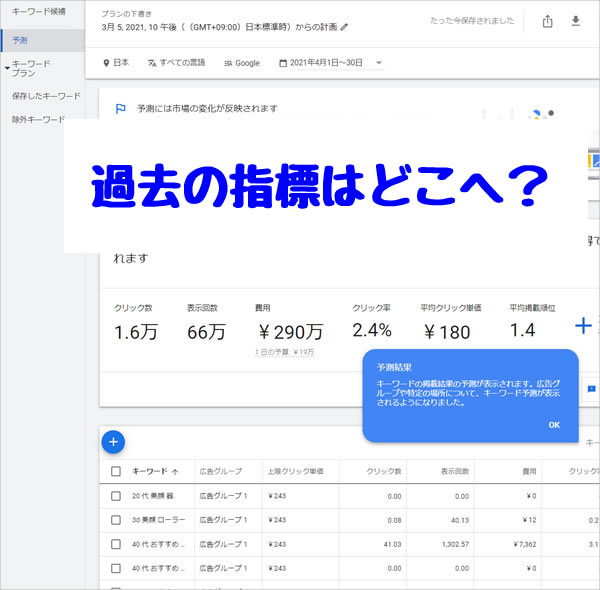Click the 66万 impressions metric
Image resolution: width=600 pixels, height=590 pixels.
(x=207, y=332)
